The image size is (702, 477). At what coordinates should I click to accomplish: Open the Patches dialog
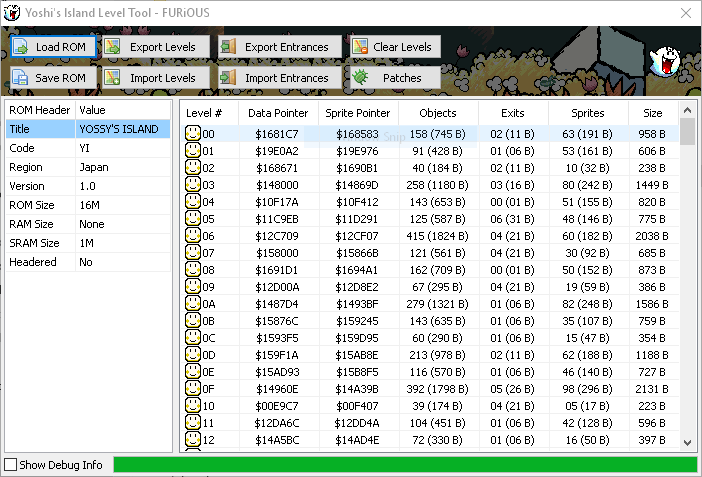click(396, 78)
